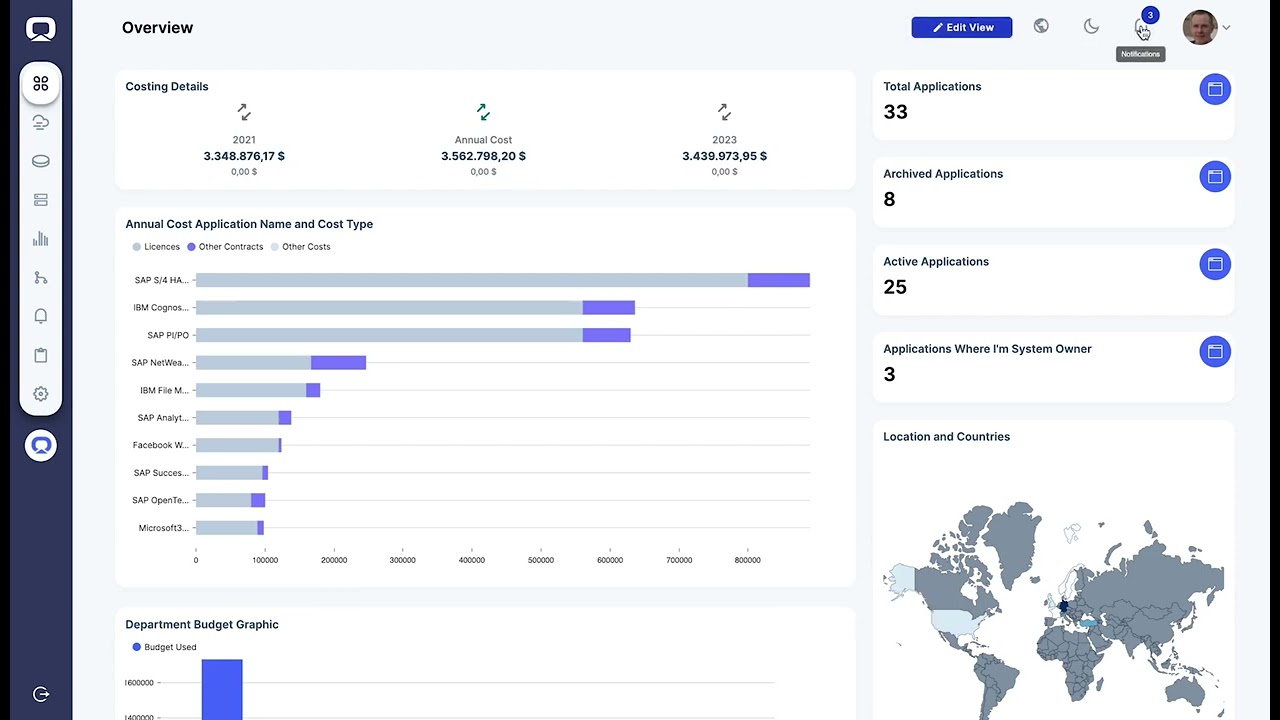
Task: Click the git branch icon in sidebar
Action: (x=41, y=278)
